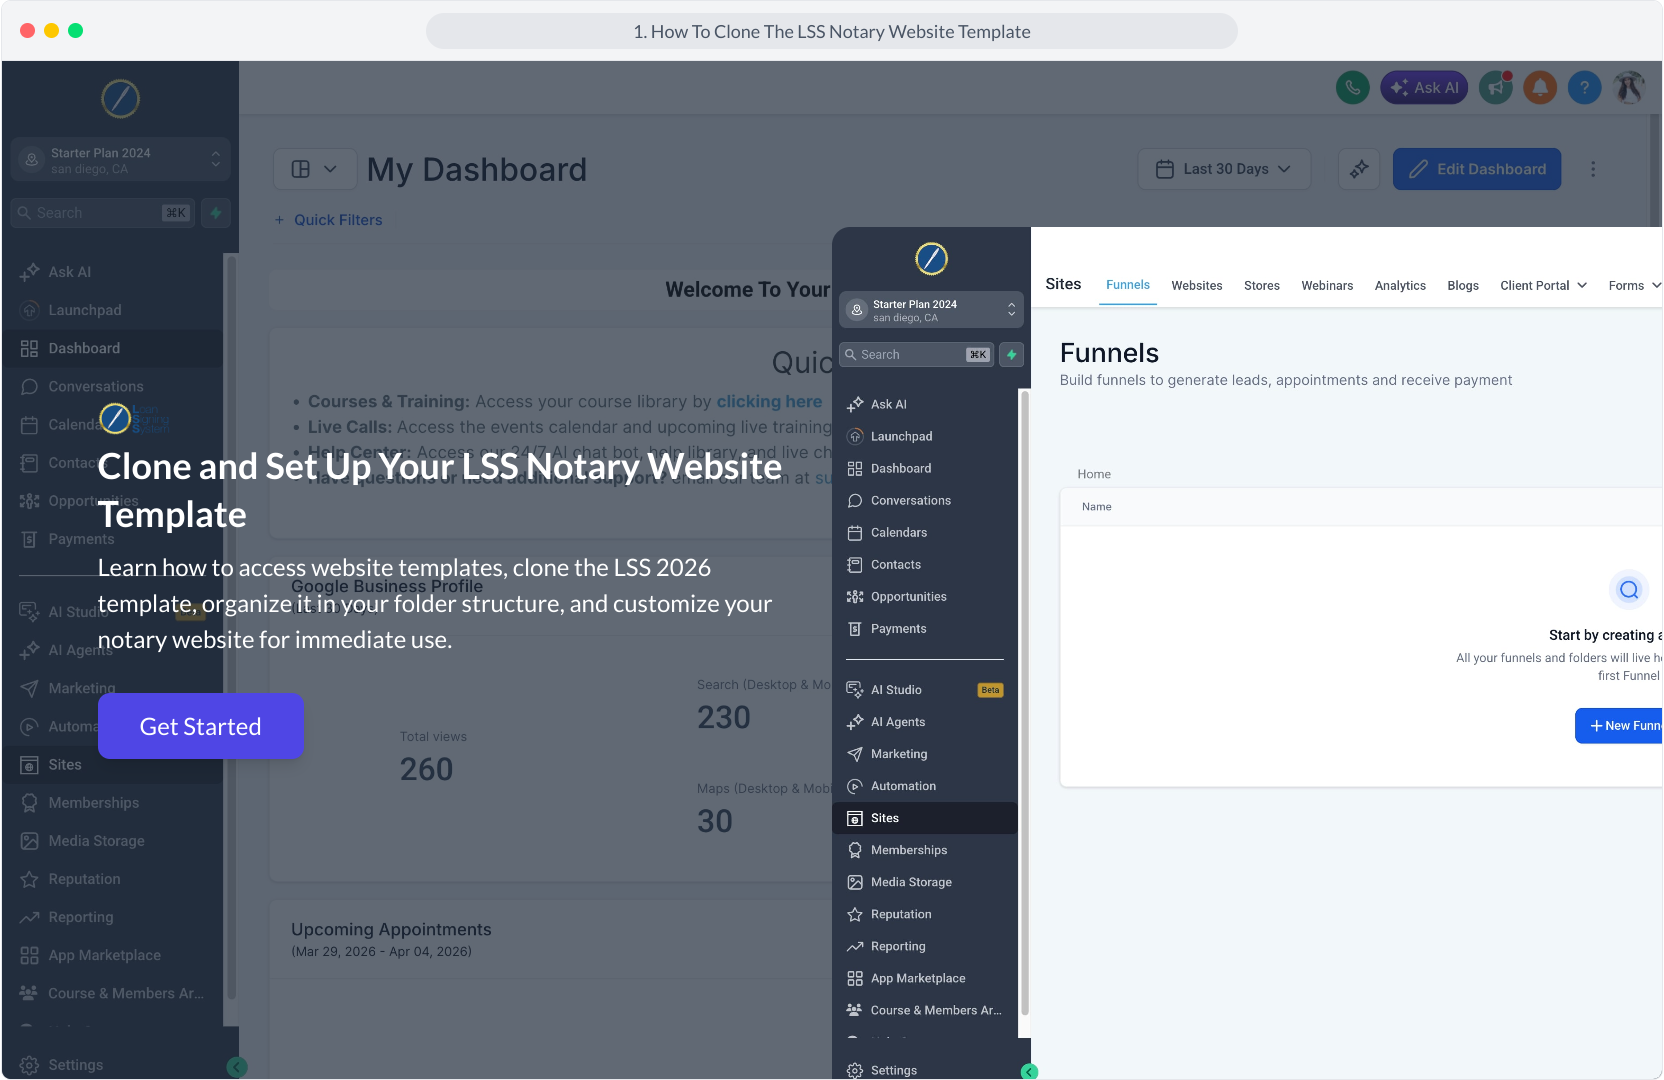Open the user avatar profile menu
The width and height of the screenshot is (1664, 1080).
pyautogui.click(x=1629, y=88)
